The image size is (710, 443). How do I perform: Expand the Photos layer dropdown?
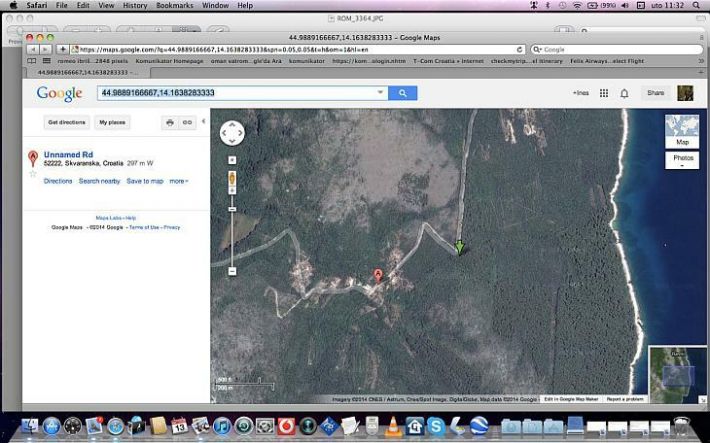coord(682,161)
